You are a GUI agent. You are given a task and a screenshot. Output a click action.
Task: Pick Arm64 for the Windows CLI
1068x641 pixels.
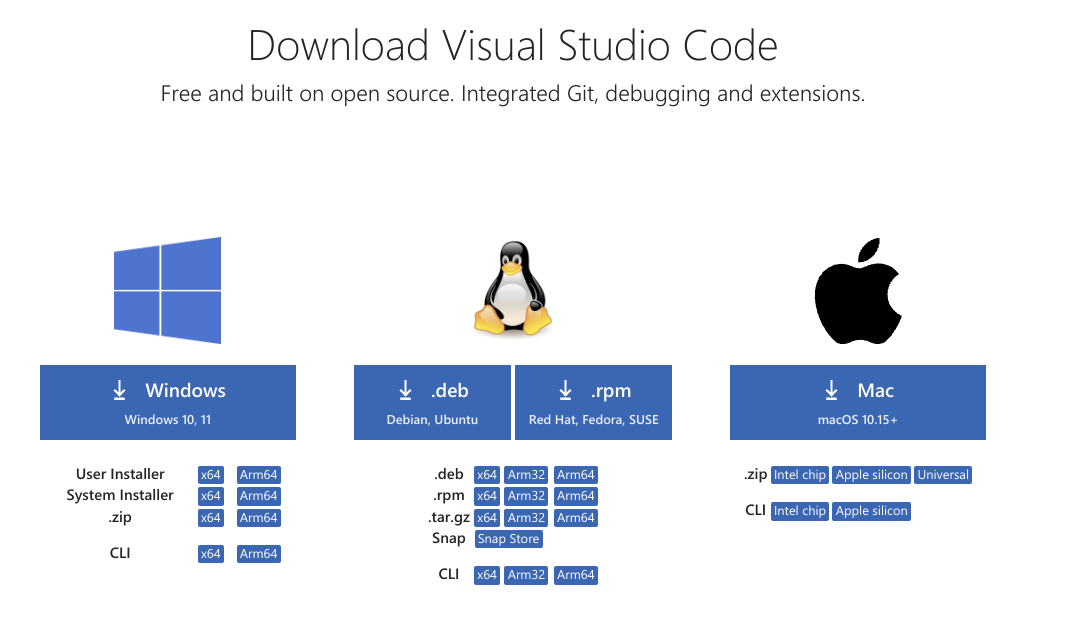[258, 554]
